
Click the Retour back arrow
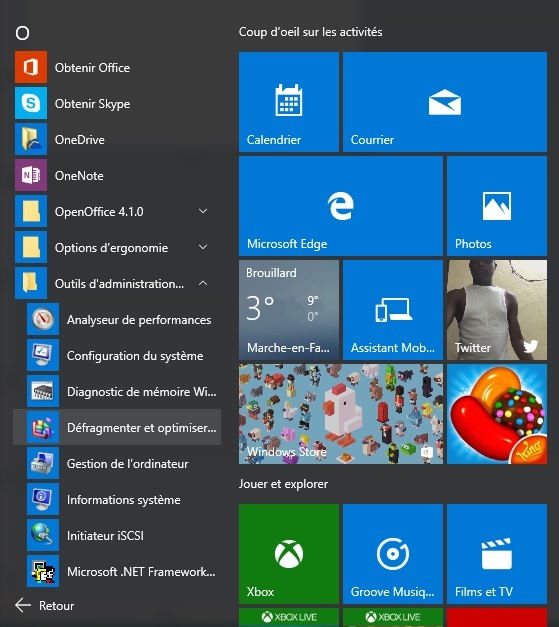23,605
